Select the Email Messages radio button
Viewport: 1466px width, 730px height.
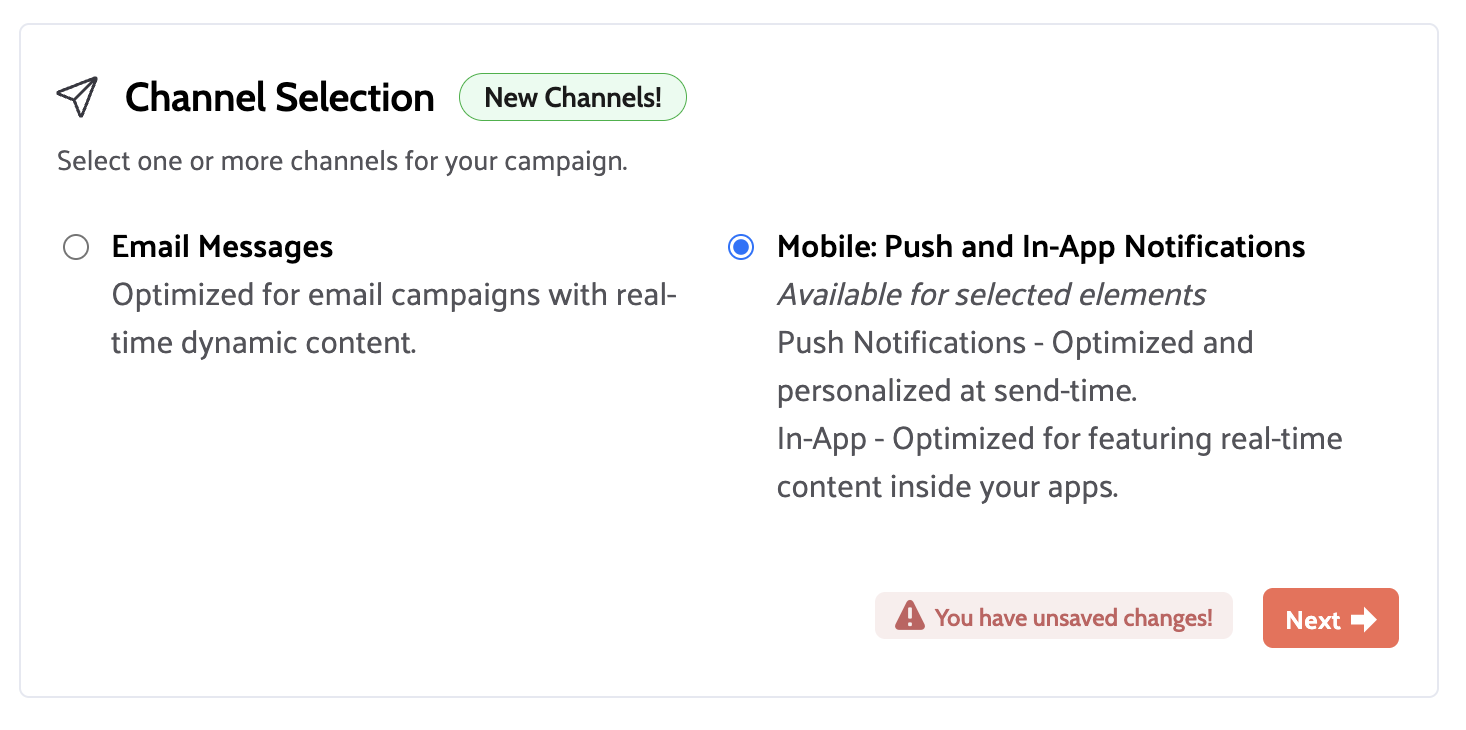(76, 247)
